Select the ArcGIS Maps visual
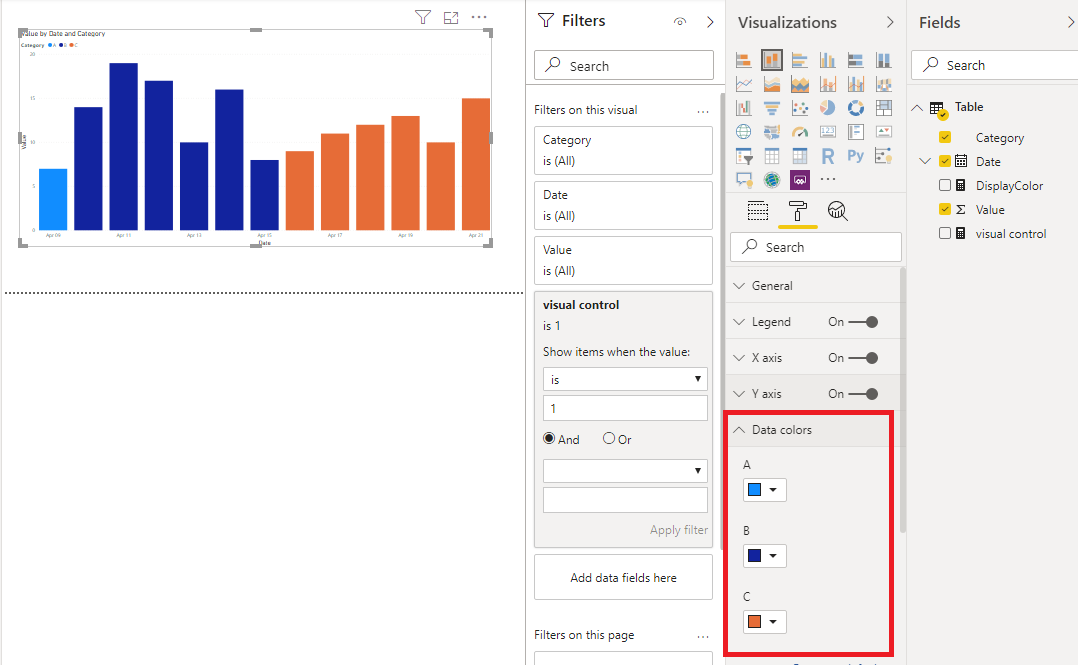This screenshot has height=665, width=1078. tap(772, 180)
